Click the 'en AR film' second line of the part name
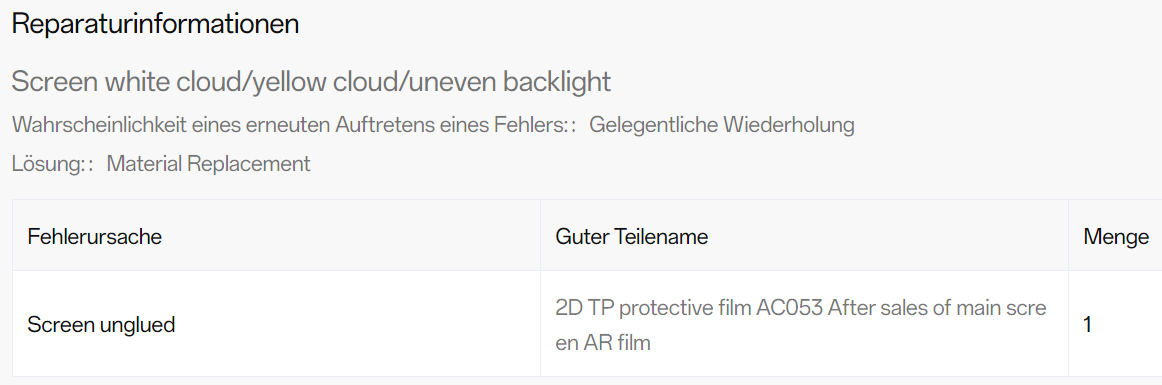Screen dimensions: 1162x385 click(x=602, y=343)
